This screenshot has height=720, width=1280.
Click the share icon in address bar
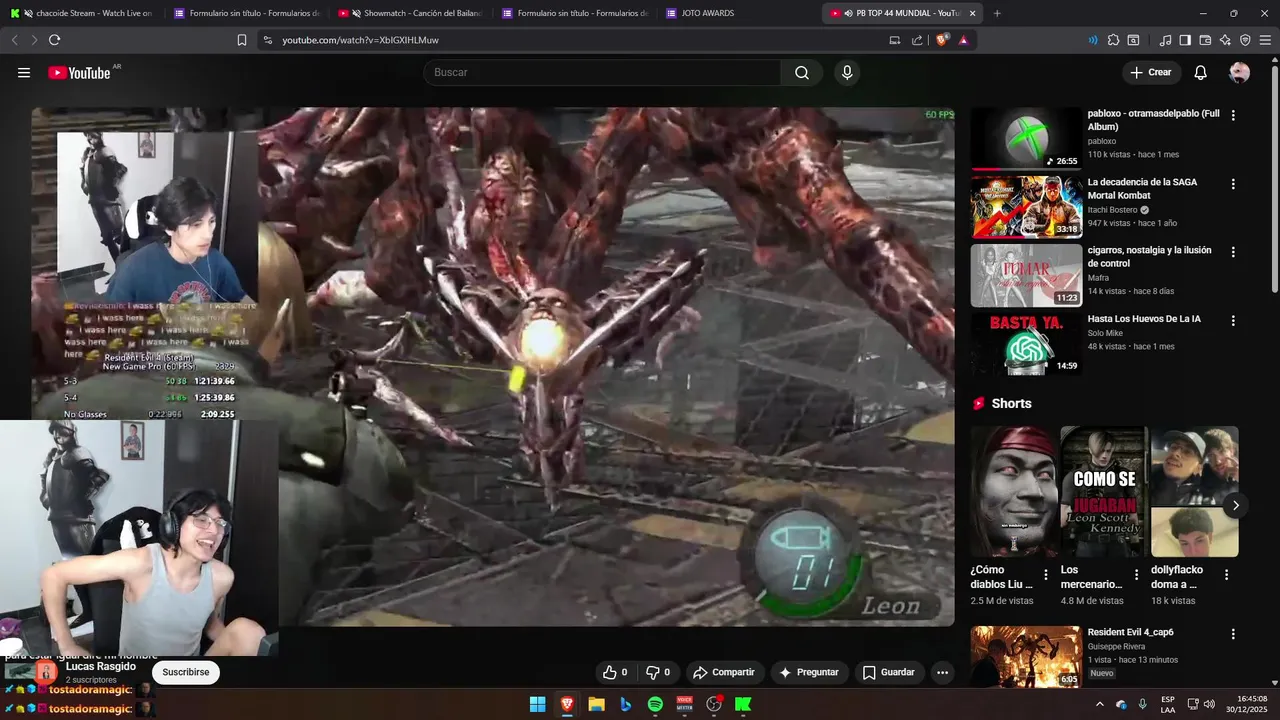pos(917,40)
